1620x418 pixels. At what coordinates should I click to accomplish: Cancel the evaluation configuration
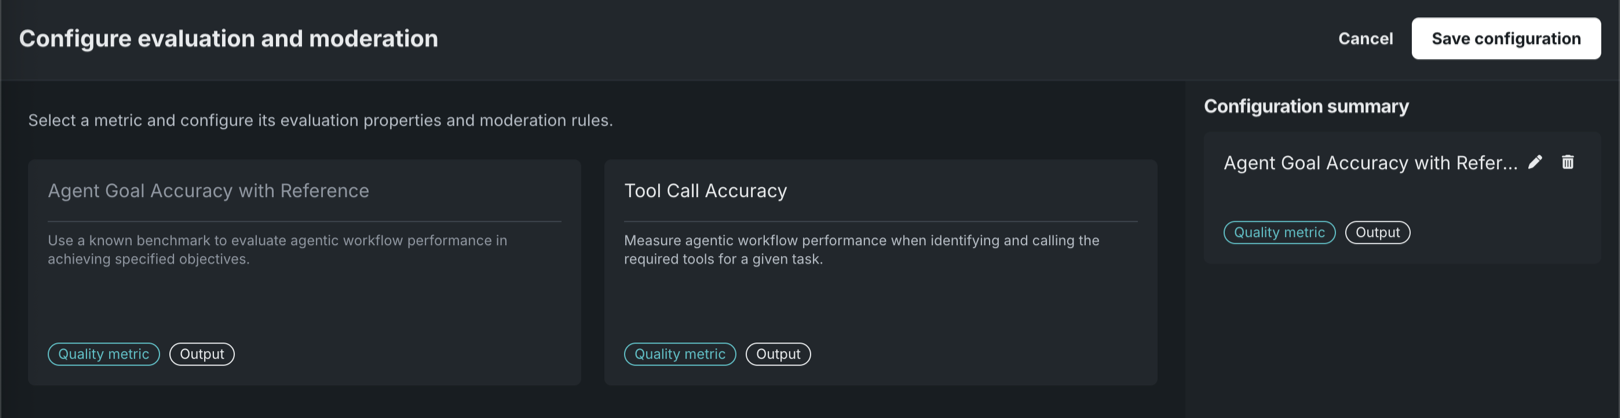click(1365, 39)
